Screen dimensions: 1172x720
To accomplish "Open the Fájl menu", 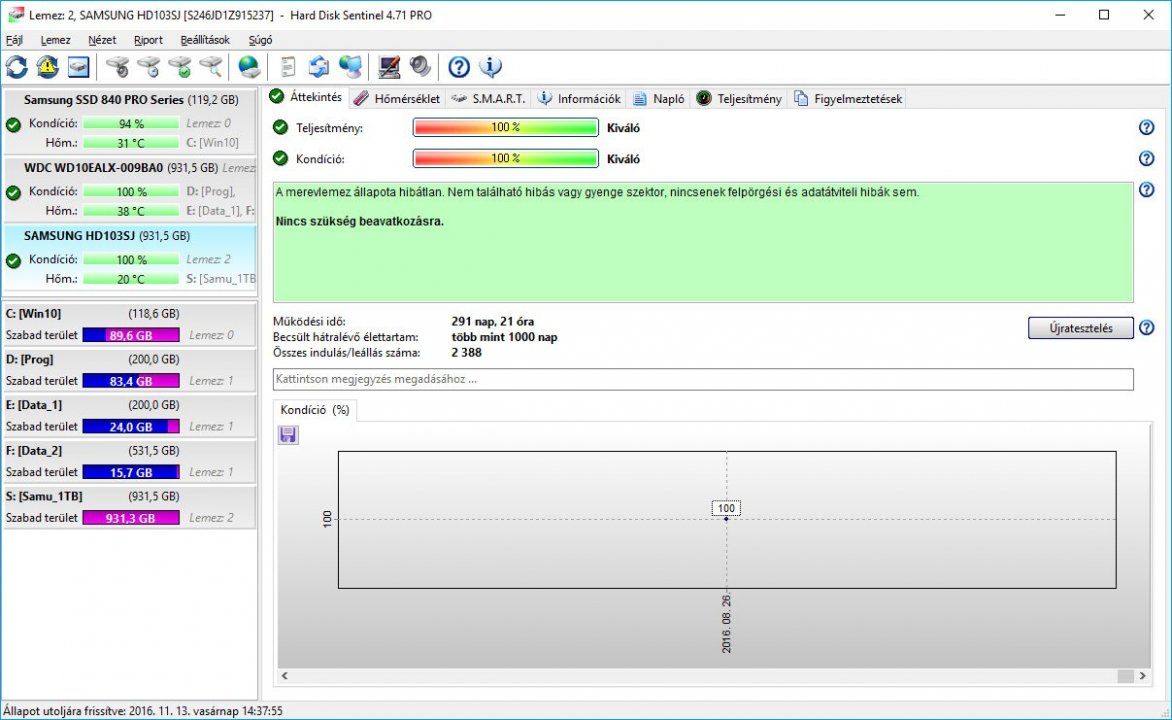I will [x=14, y=40].
